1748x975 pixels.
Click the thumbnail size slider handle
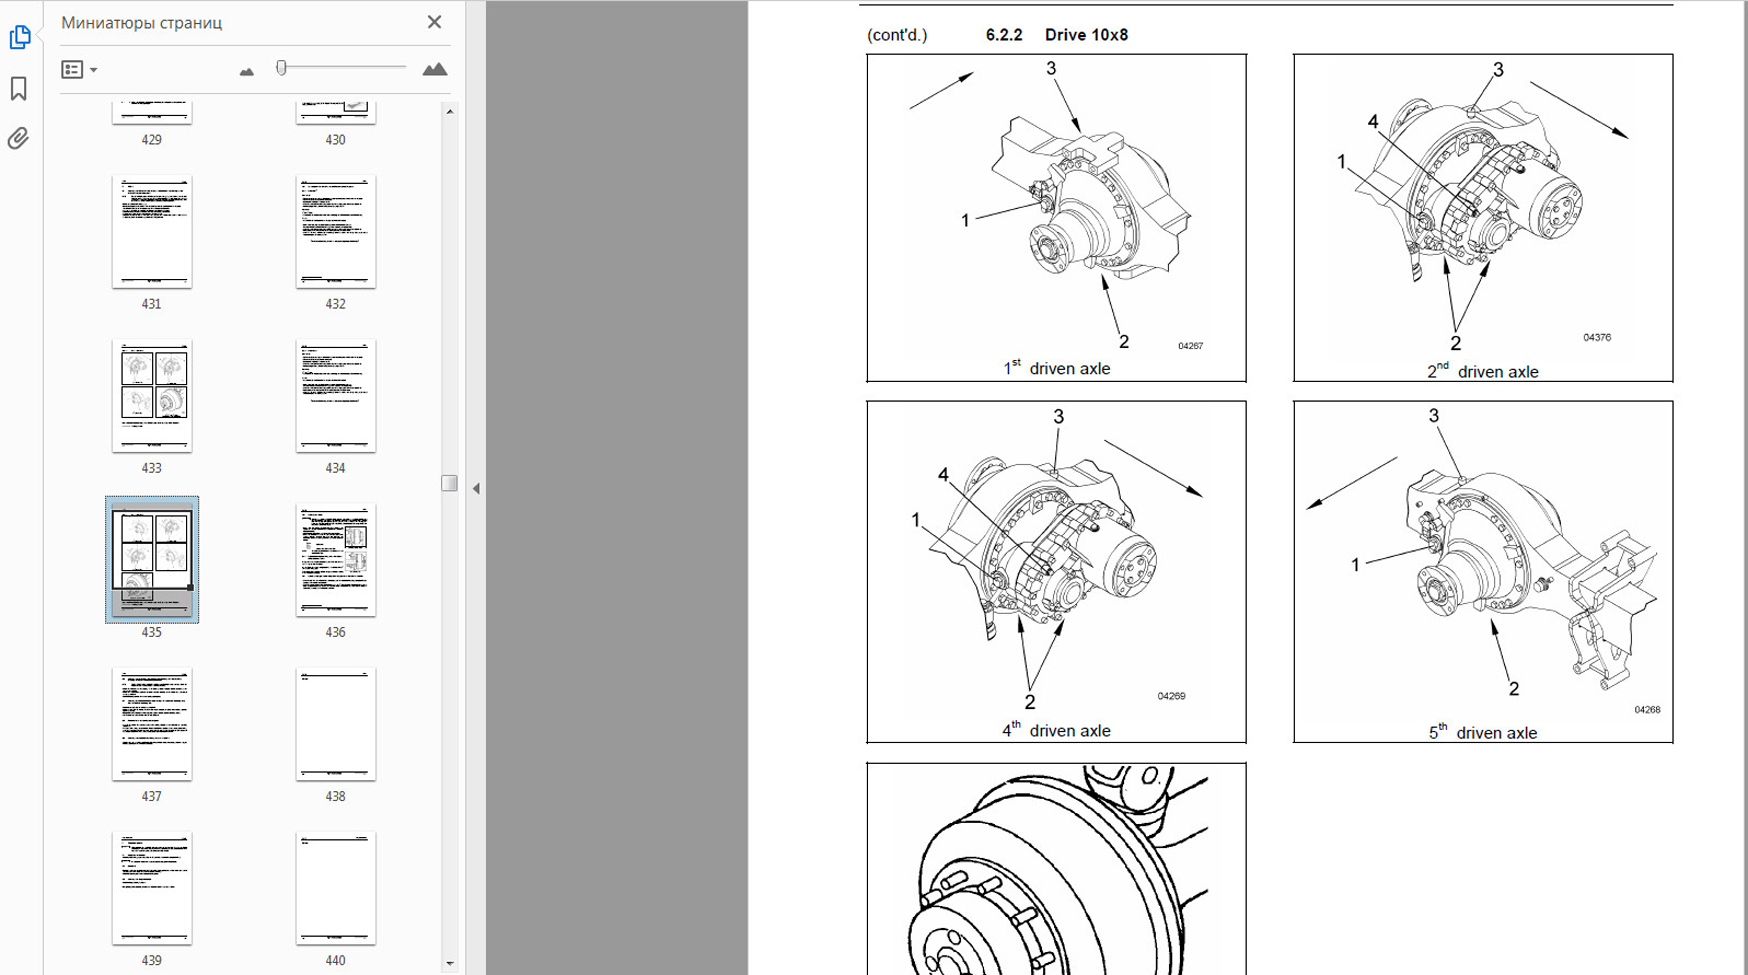click(x=282, y=68)
